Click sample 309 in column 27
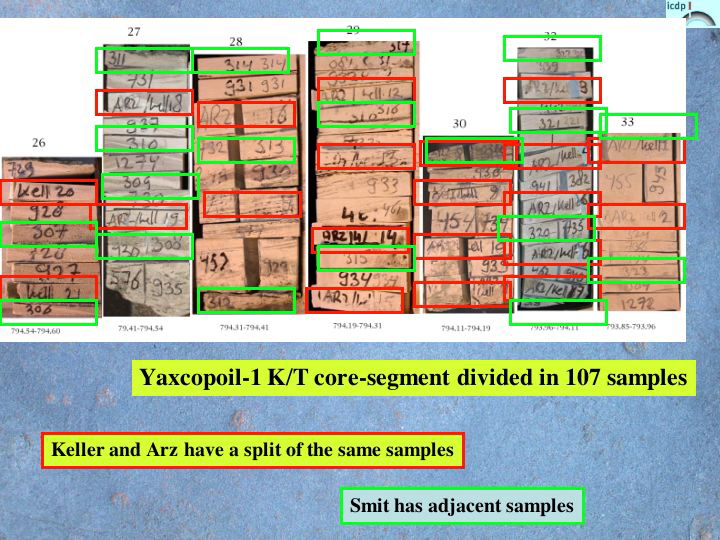Screen dimensions: 720x540 coord(150,186)
